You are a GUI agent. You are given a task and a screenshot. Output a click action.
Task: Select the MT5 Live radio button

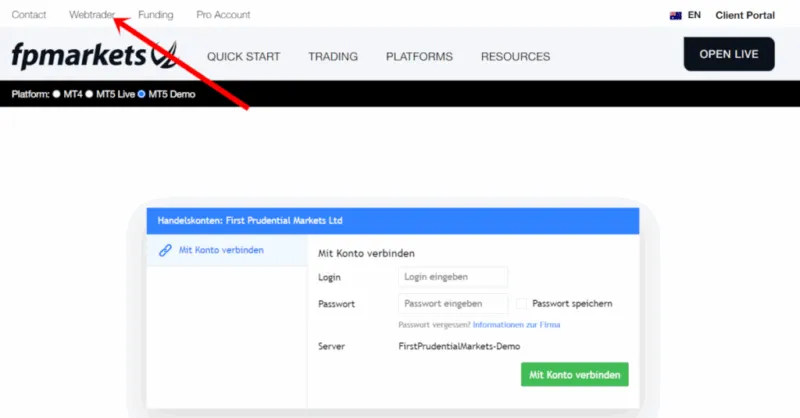click(89, 94)
